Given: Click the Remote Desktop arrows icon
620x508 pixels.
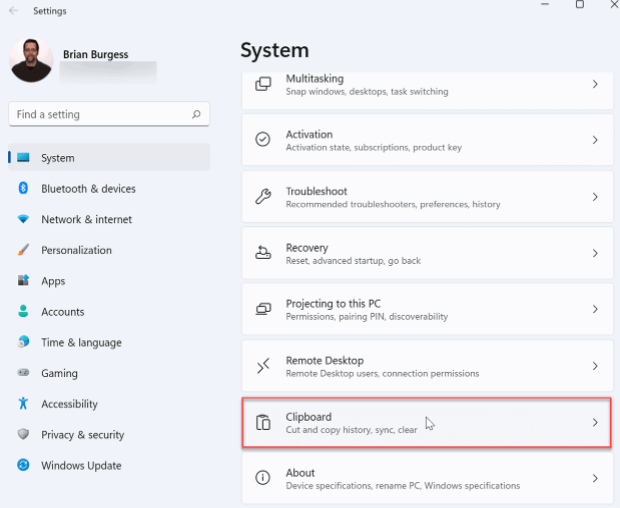Looking at the screenshot, I should [263, 366].
